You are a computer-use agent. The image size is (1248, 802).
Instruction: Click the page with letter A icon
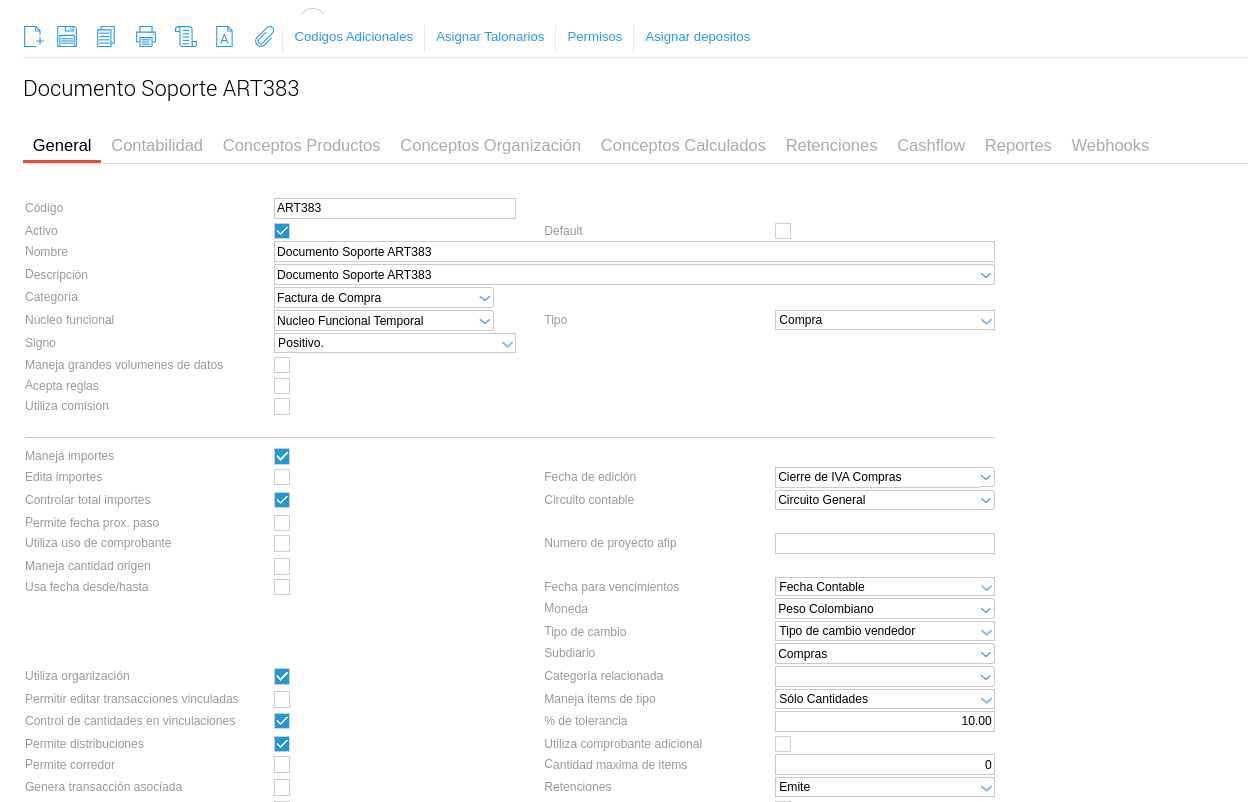click(224, 37)
